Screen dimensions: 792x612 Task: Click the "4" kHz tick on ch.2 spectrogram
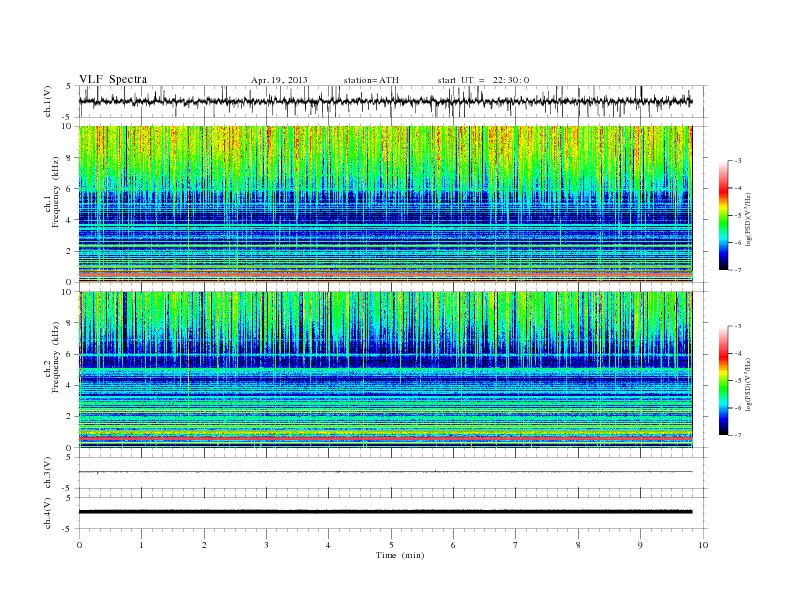[69, 385]
